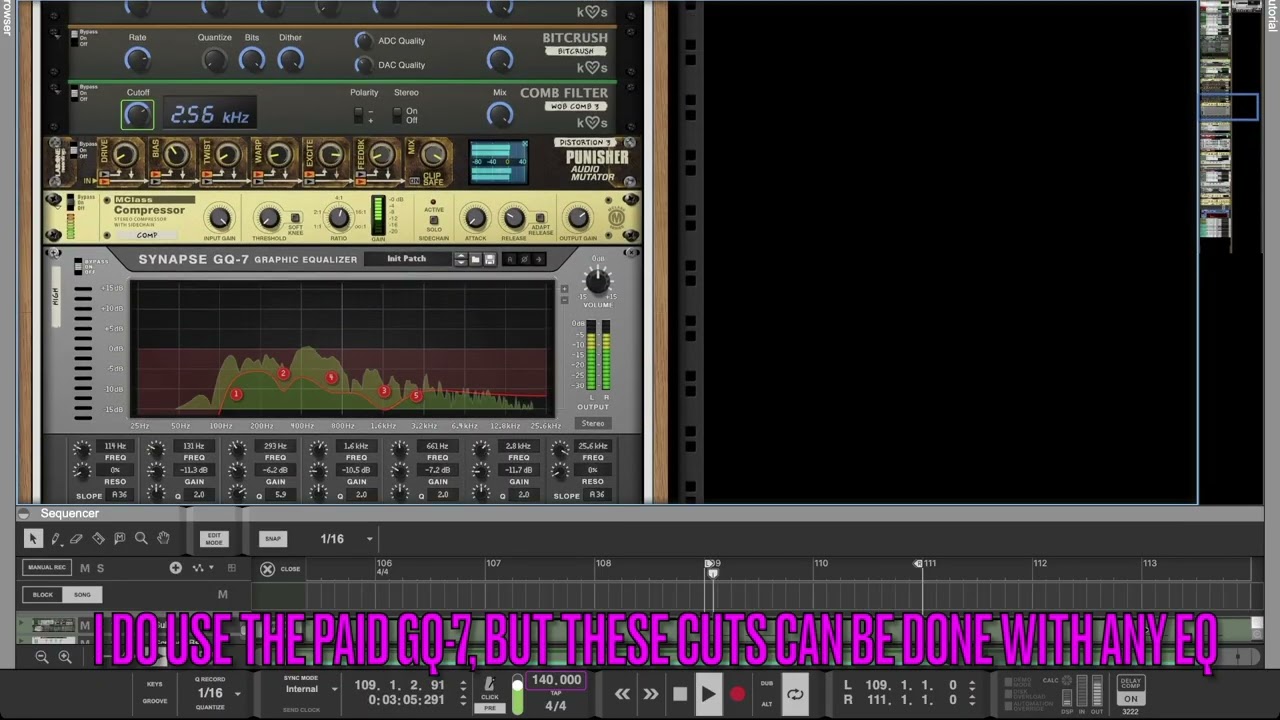Click the KEYS button in transport

click(155, 684)
